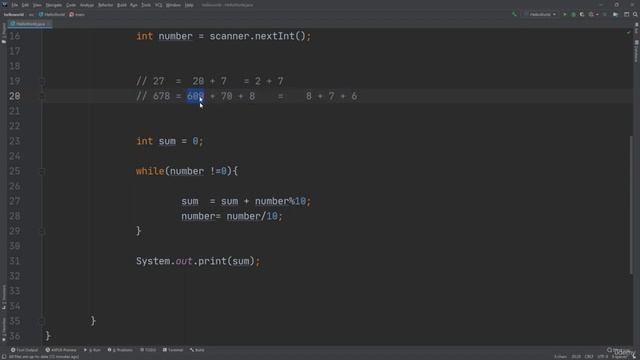Open the Navigate menu
640x360 pixels.
click(53, 5)
